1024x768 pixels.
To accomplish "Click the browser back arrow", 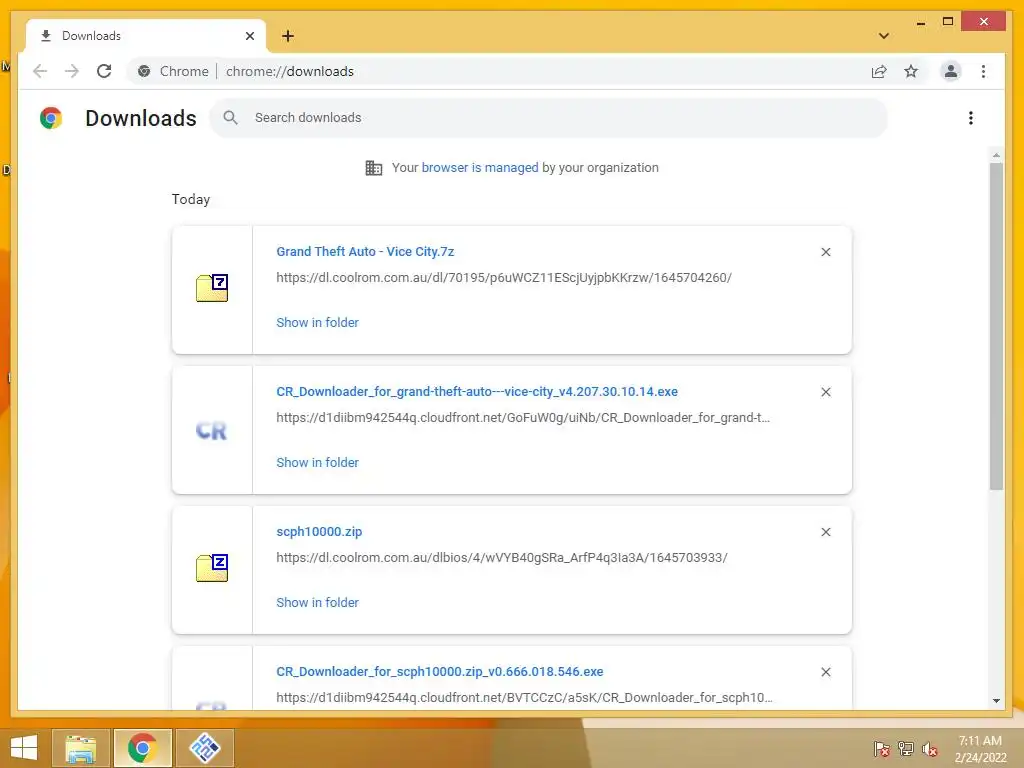I will pyautogui.click(x=40, y=71).
